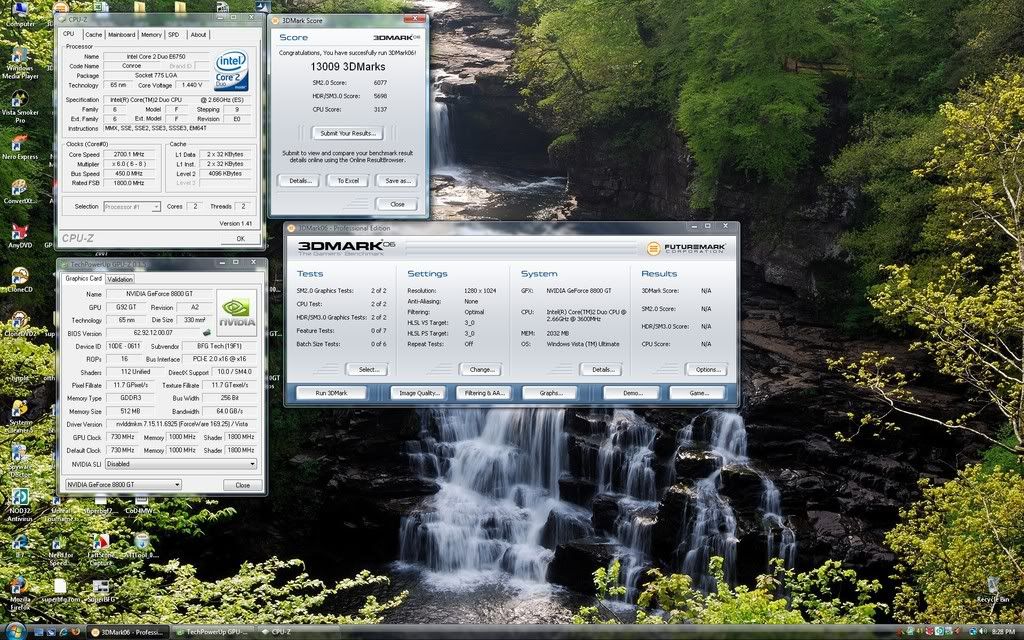
Task: Open the Windows Start orb
Action: pos(14,632)
